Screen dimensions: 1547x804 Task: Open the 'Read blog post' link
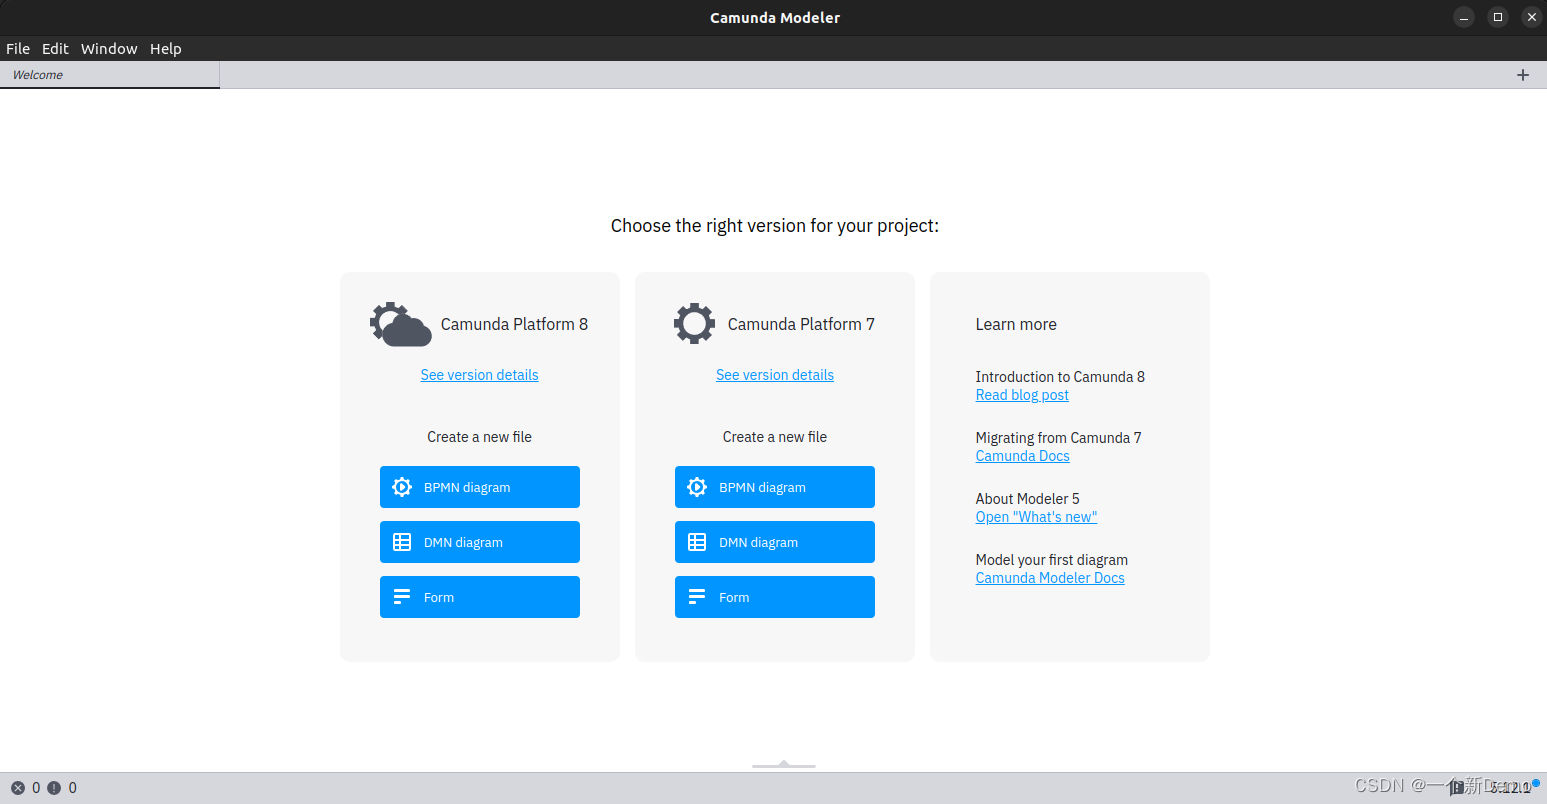click(1022, 395)
